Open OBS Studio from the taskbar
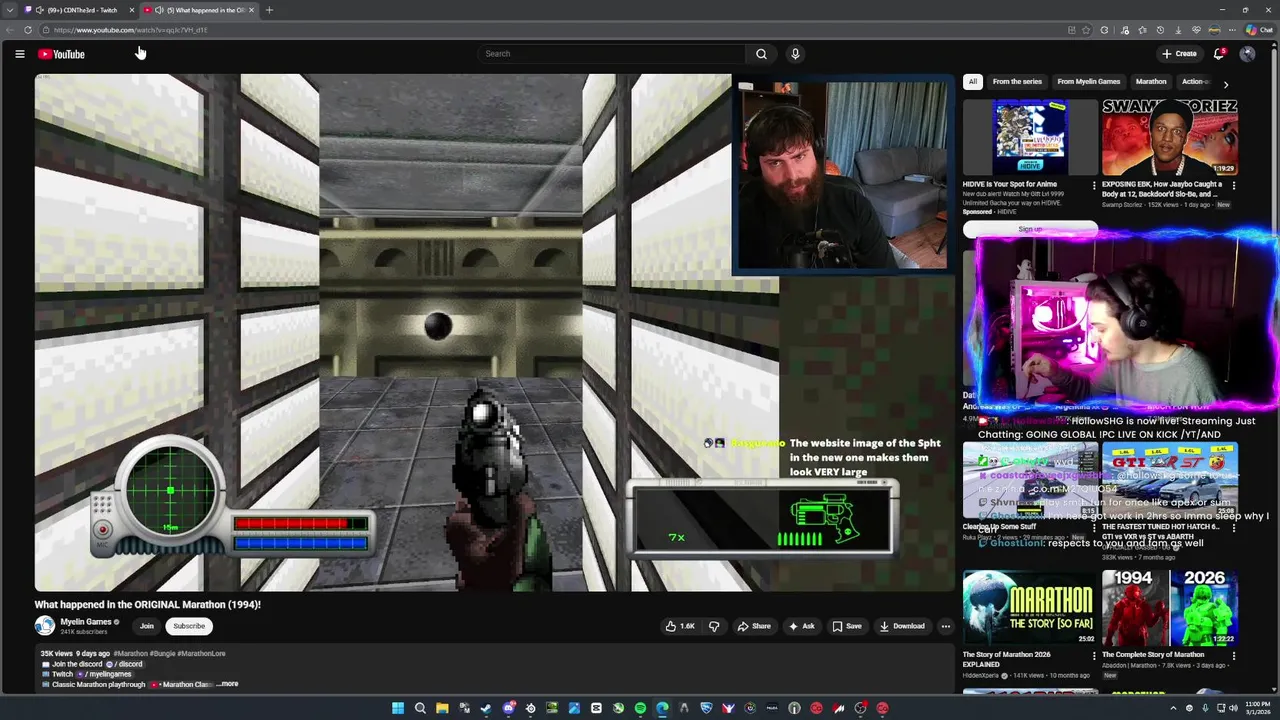 tap(860, 708)
